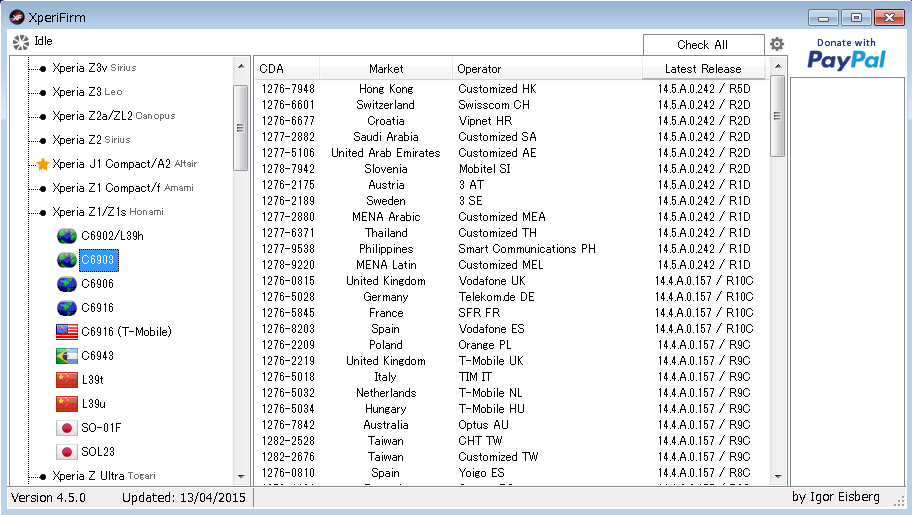The image size is (912, 515).
Task: Select the SO-01F model
Action: point(101,428)
